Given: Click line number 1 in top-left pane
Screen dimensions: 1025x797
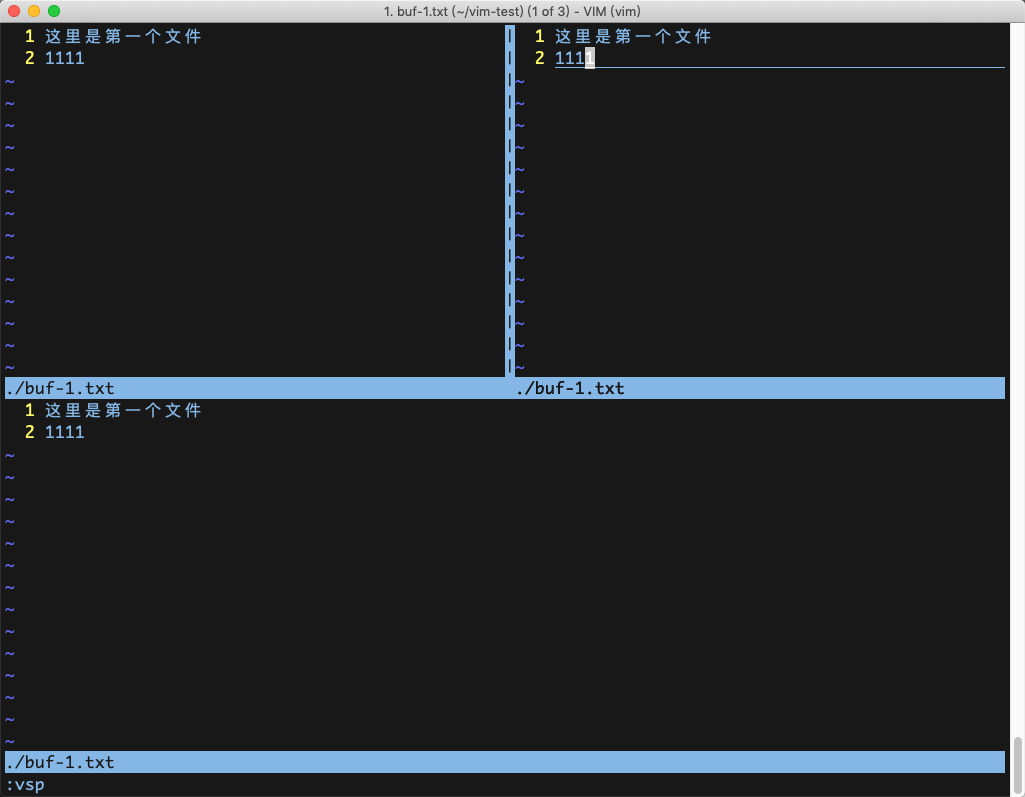Looking at the screenshot, I should click(29, 37).
